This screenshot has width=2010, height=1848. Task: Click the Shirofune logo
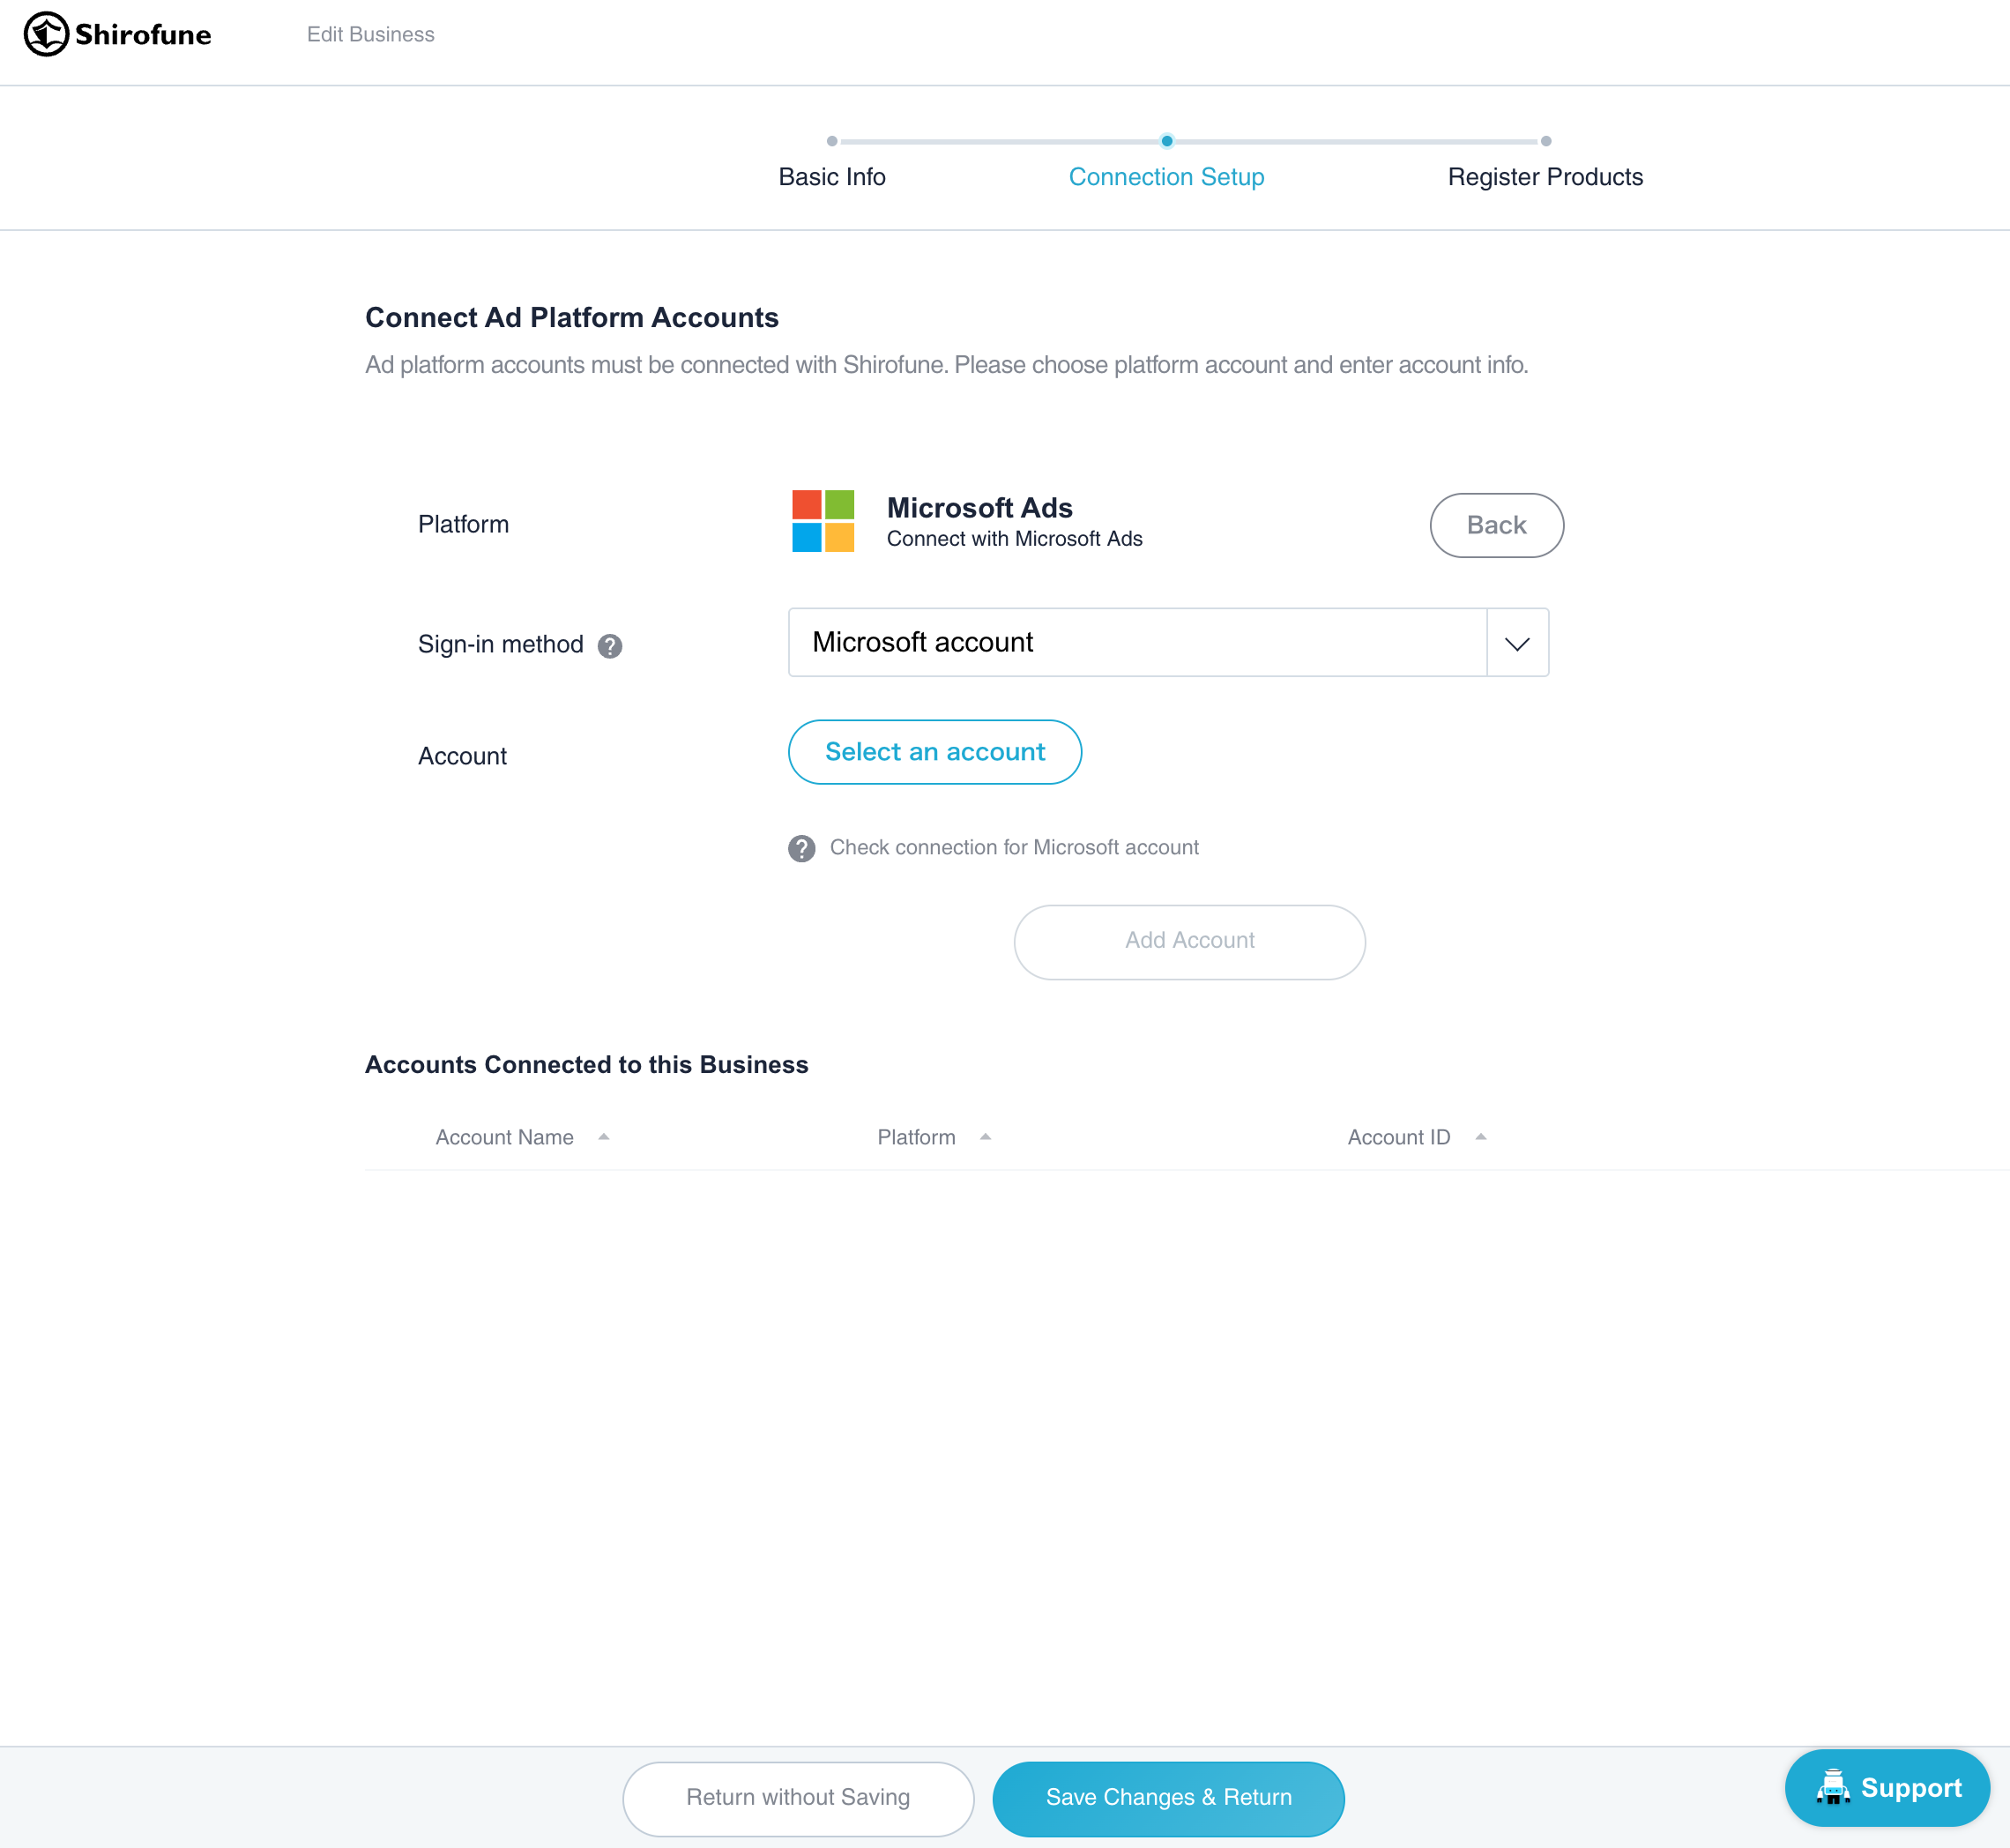click(x=117, y=35)
